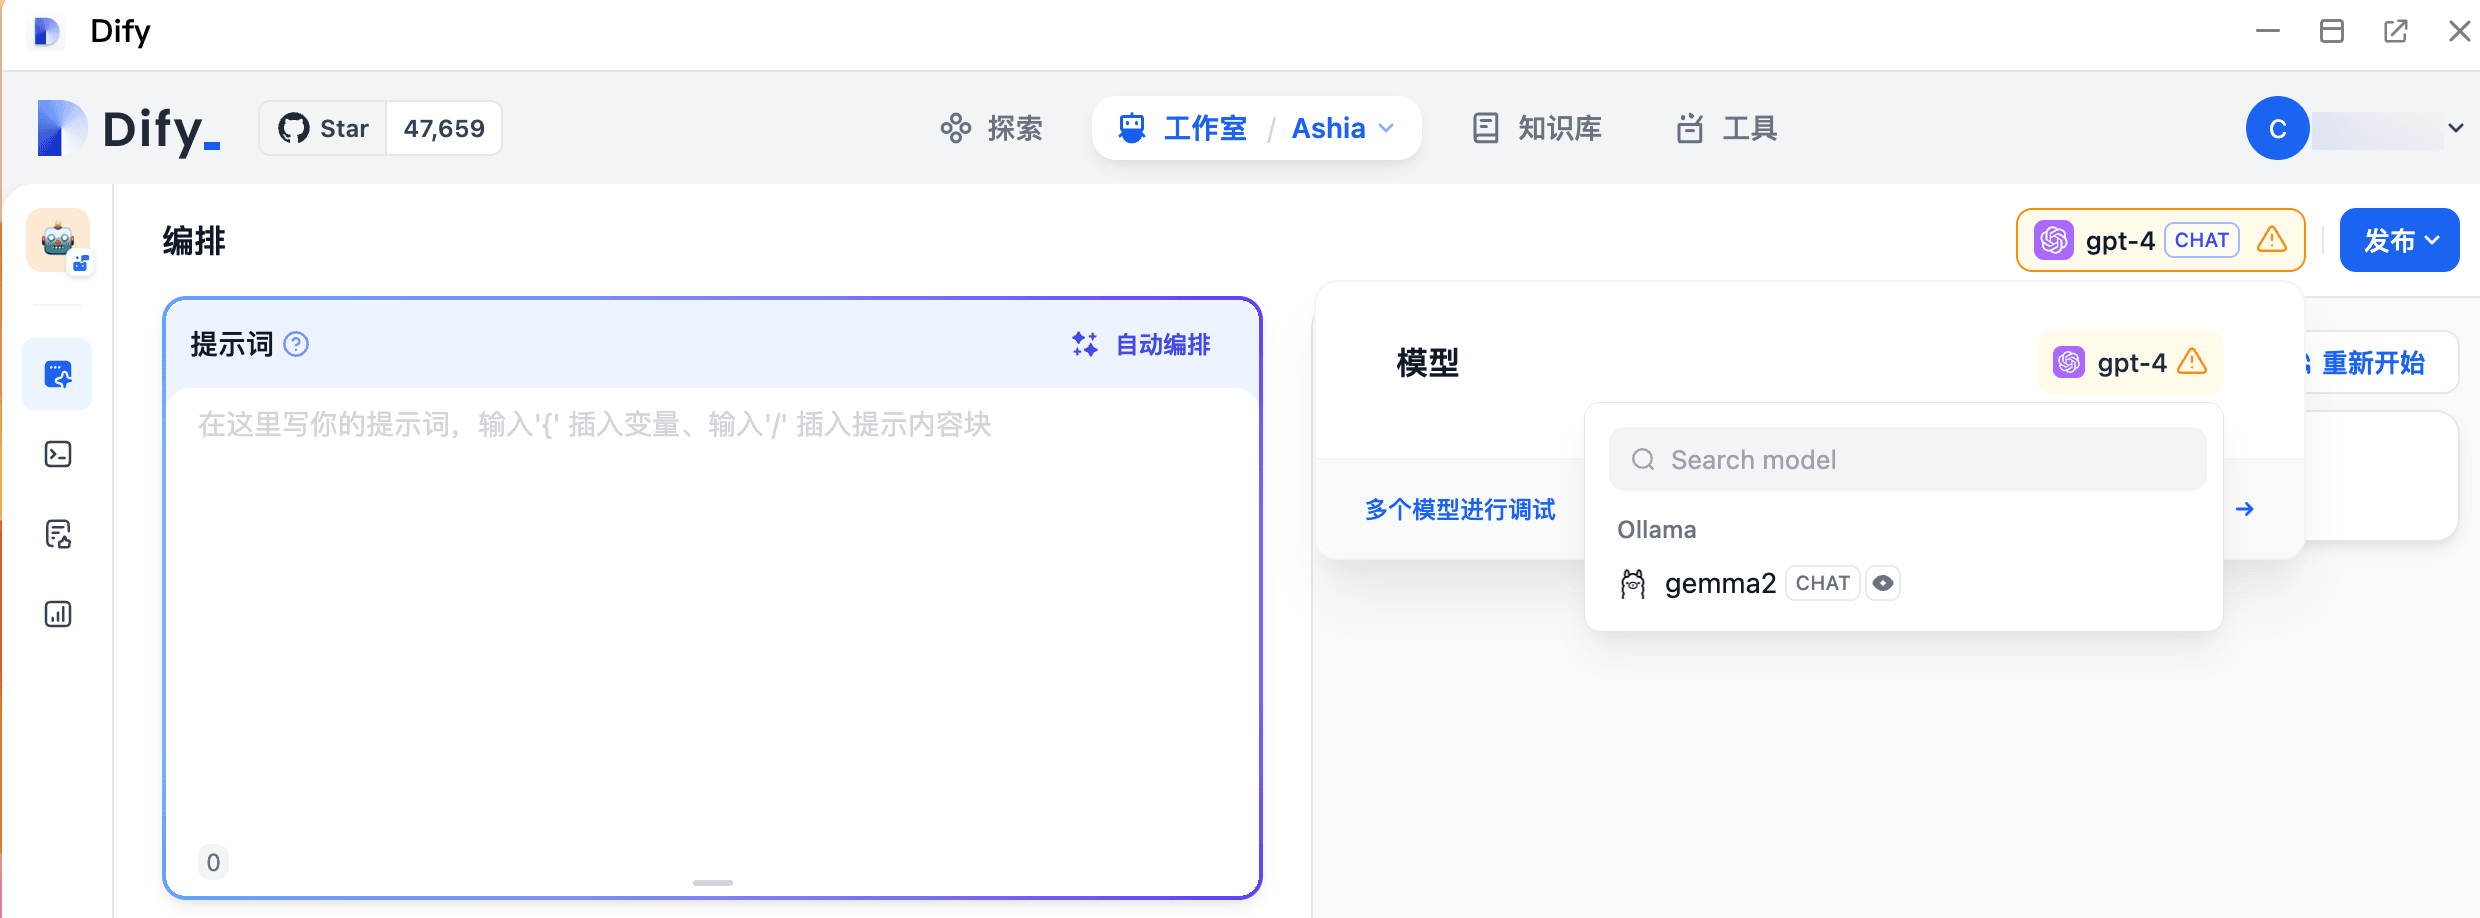Click 自动编排 to auto-orchestrate prompt

click(1142, 344)
